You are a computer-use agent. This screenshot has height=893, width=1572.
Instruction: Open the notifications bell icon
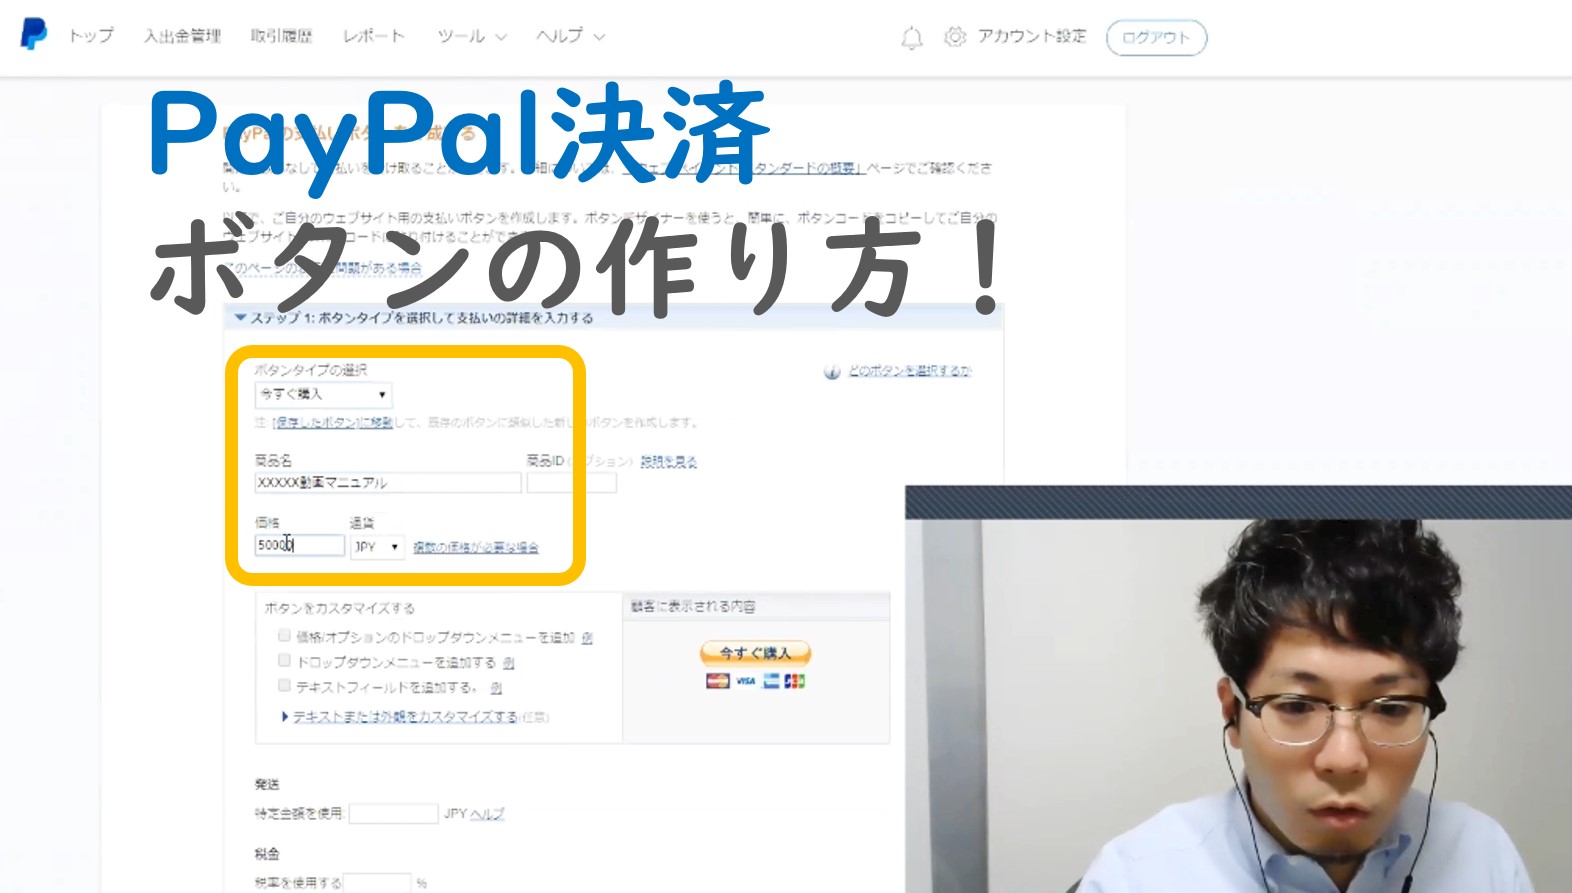pyautogui.click(x=911, y=38)
